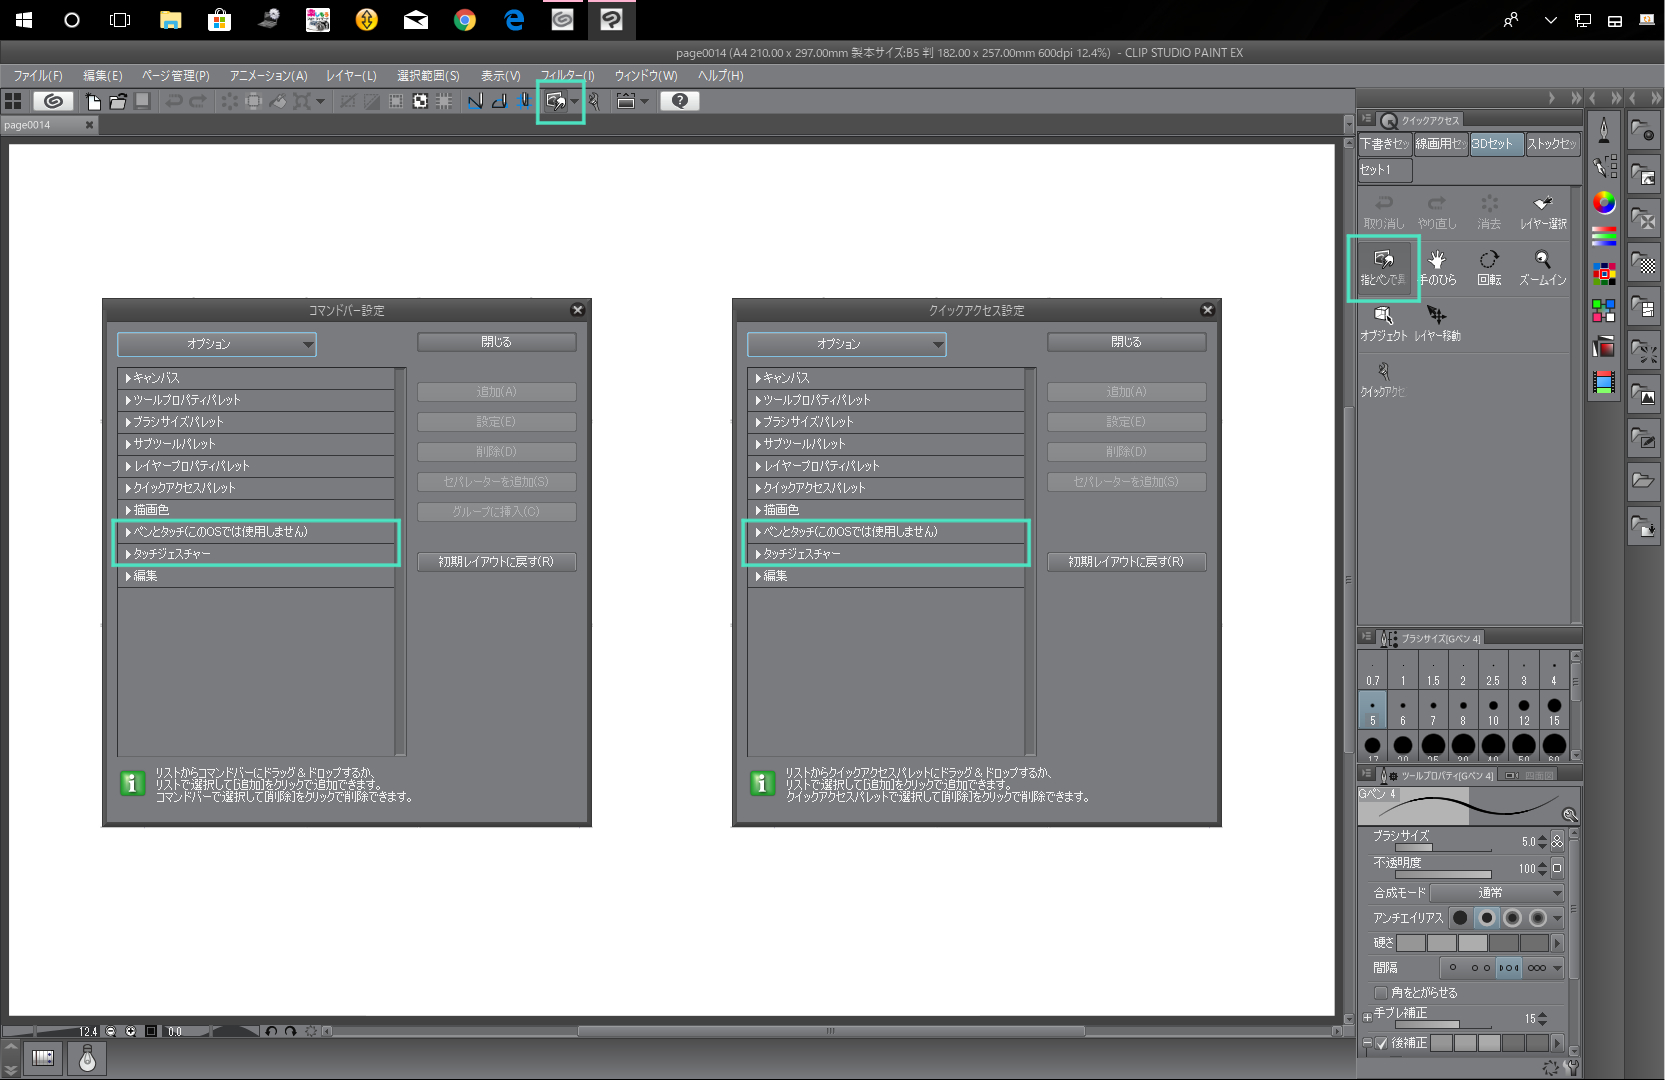Open the color wheel palette icon
Image resolution: width=1665 pixels, height=1080 pixels.
1604,203
